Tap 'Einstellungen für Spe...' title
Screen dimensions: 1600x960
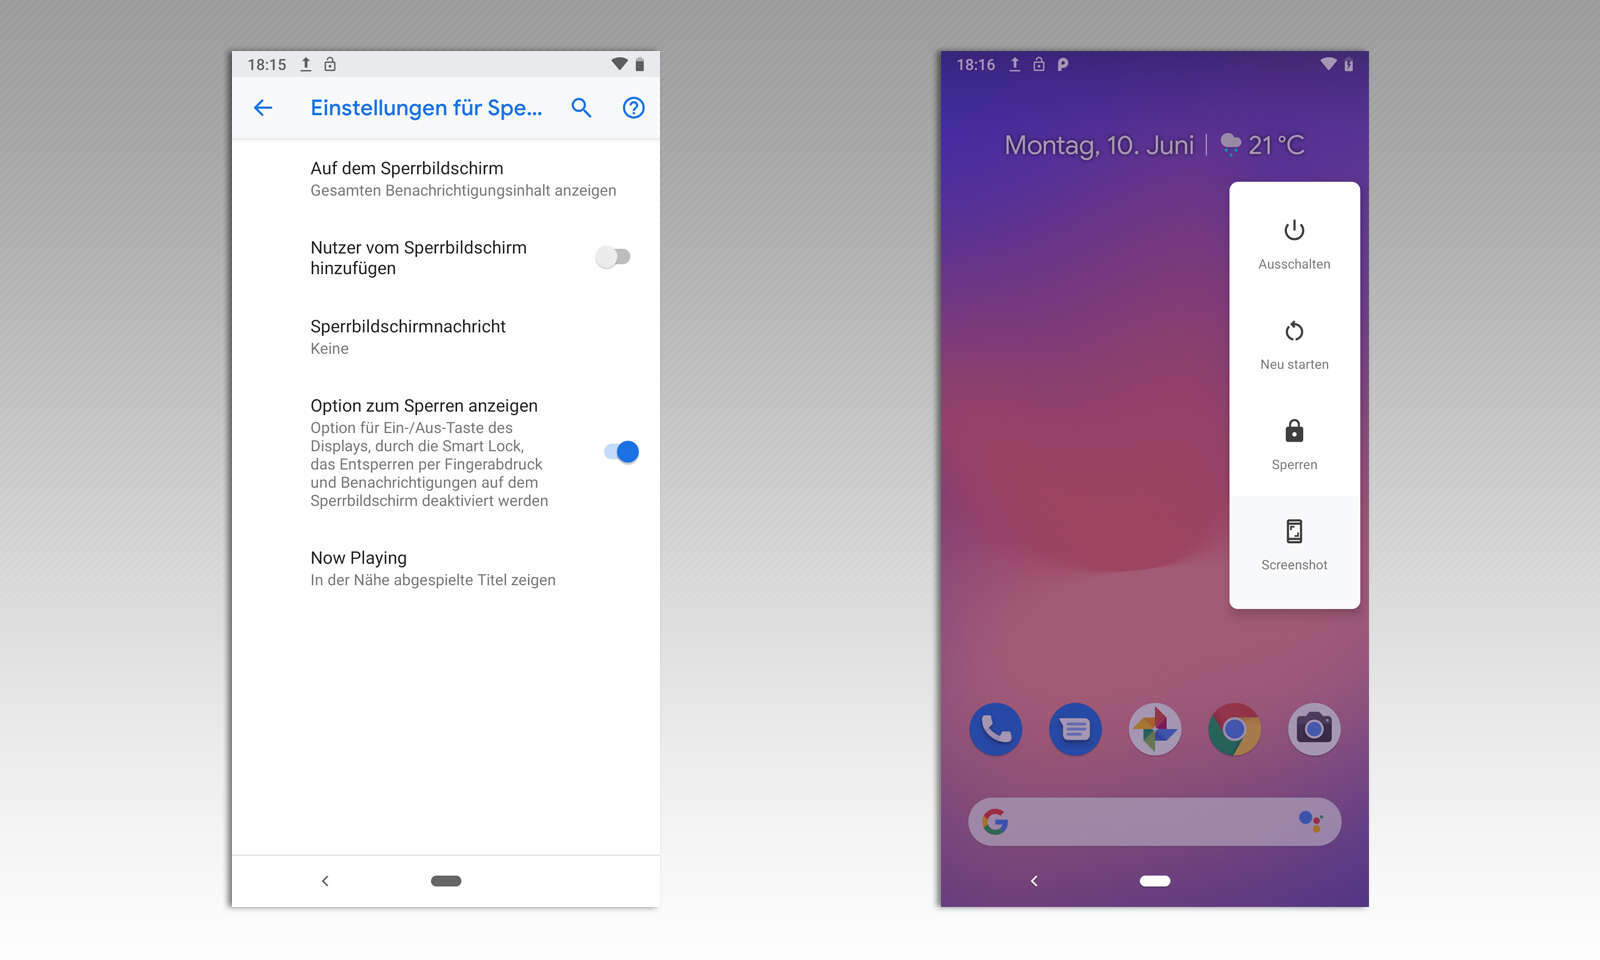(426, 108)
